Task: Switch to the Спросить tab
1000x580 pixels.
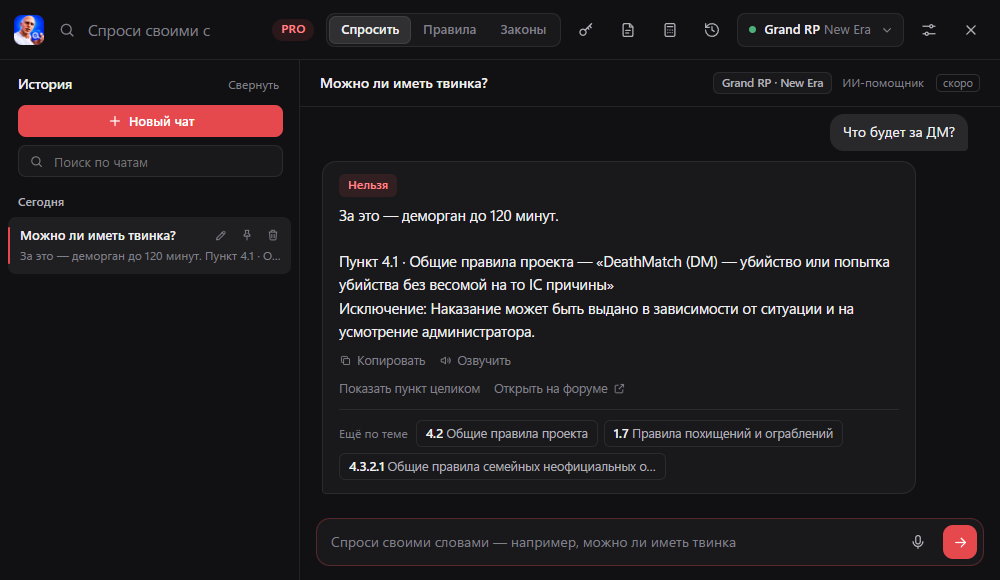Action: (x=370, y=30)
